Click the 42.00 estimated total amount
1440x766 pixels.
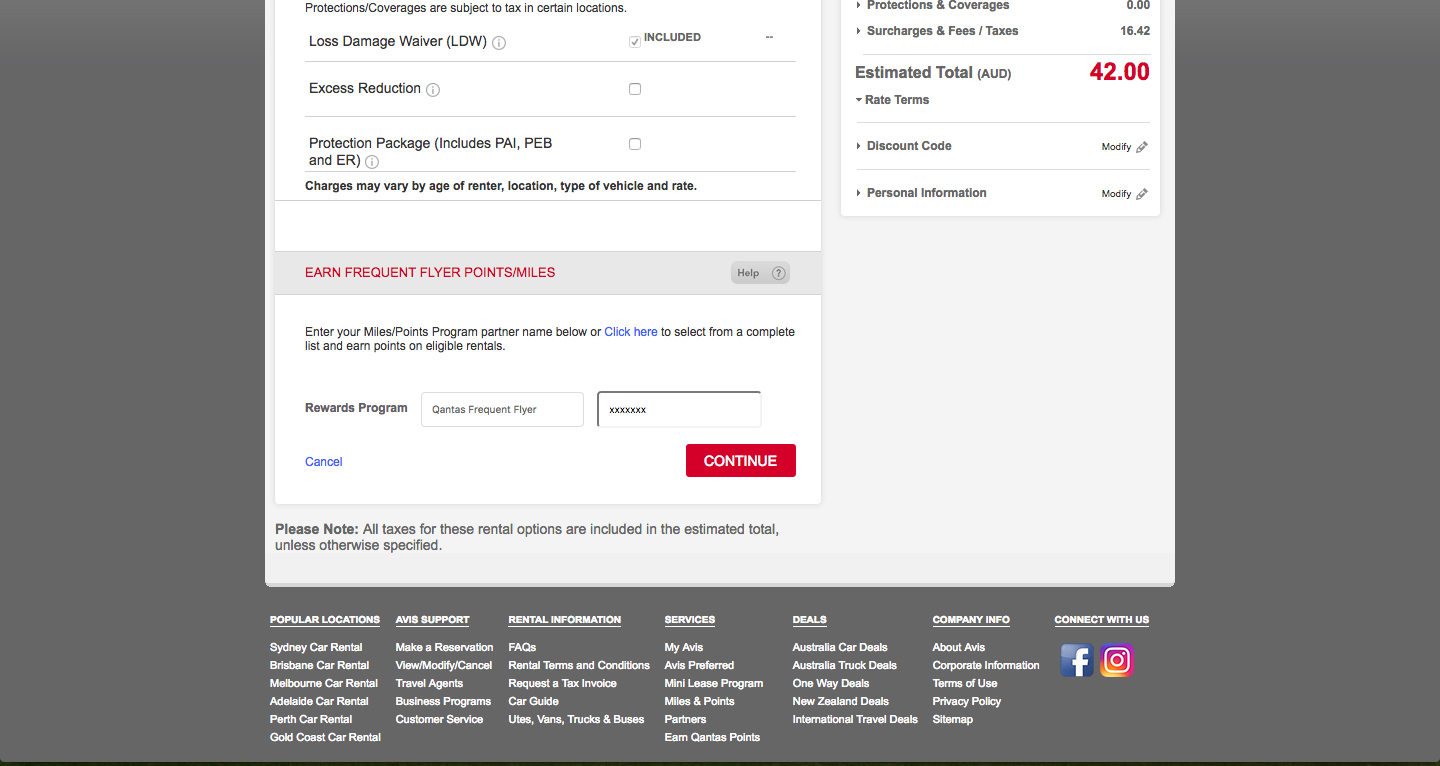pos(1120,72)
